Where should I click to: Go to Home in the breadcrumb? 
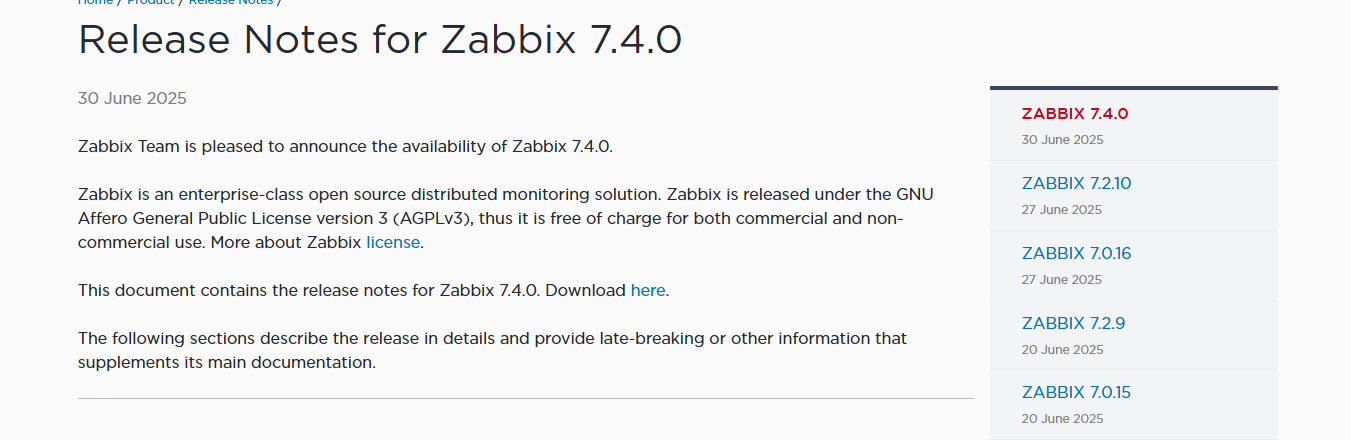(95, 3)
